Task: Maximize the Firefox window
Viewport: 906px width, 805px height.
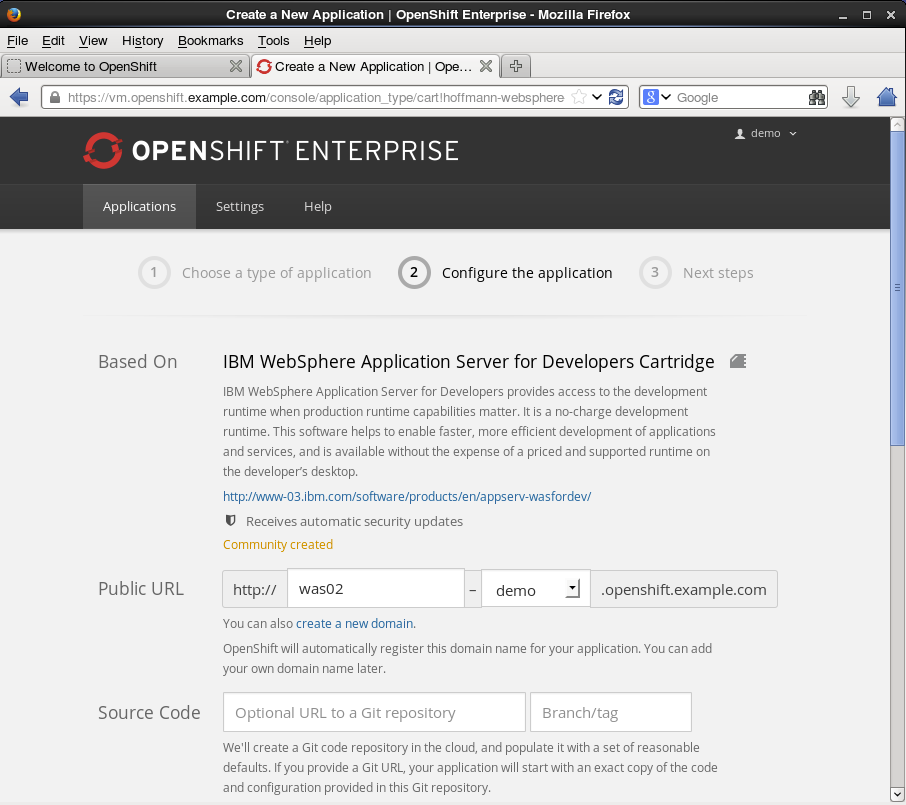Action: tap(867, 15)
